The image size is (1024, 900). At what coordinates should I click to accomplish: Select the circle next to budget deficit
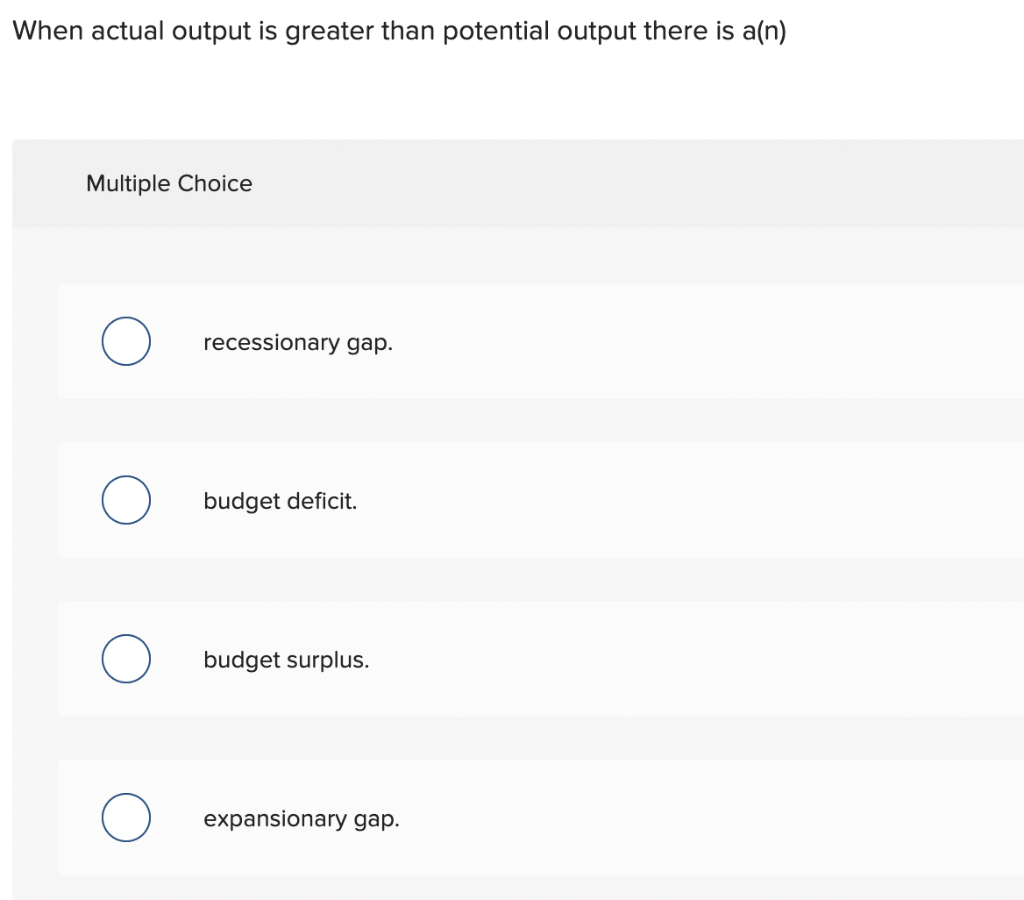pyautogui.click(x=126, y=500)
